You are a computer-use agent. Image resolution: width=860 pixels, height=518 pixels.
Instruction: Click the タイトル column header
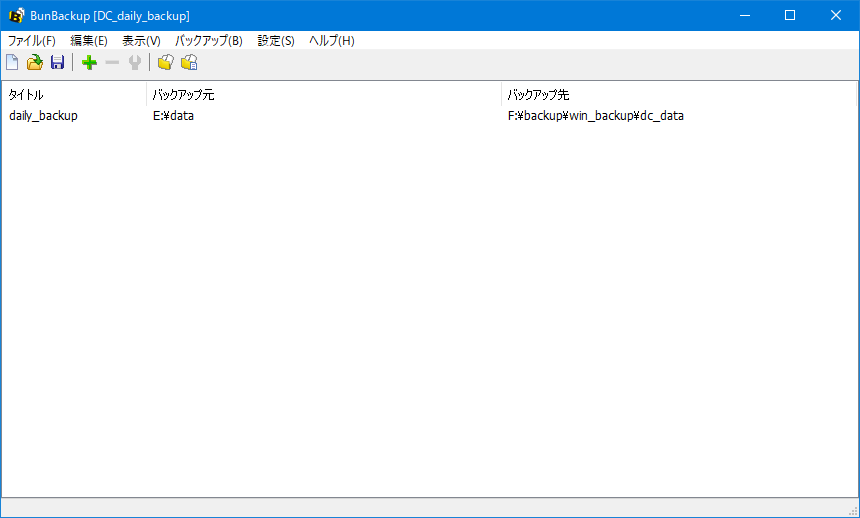74,94
